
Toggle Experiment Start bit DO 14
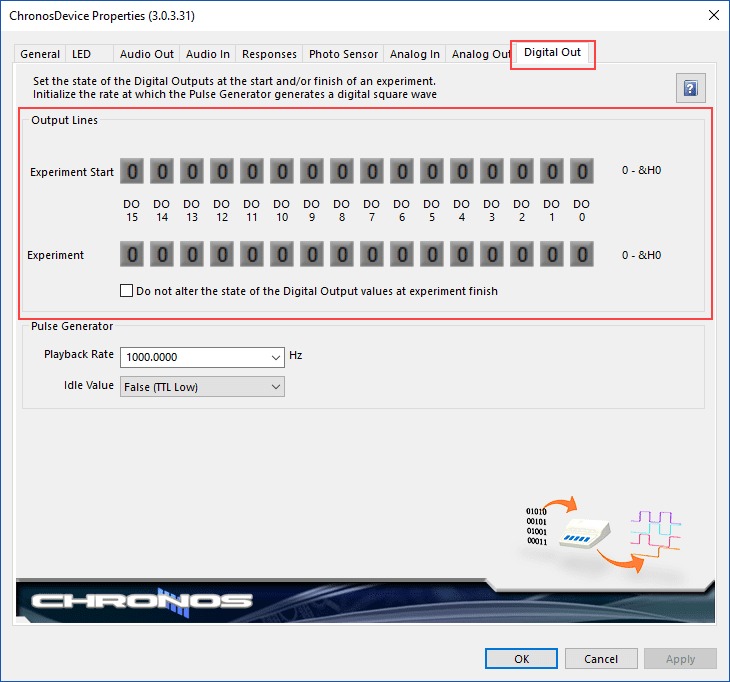[162, 171]
